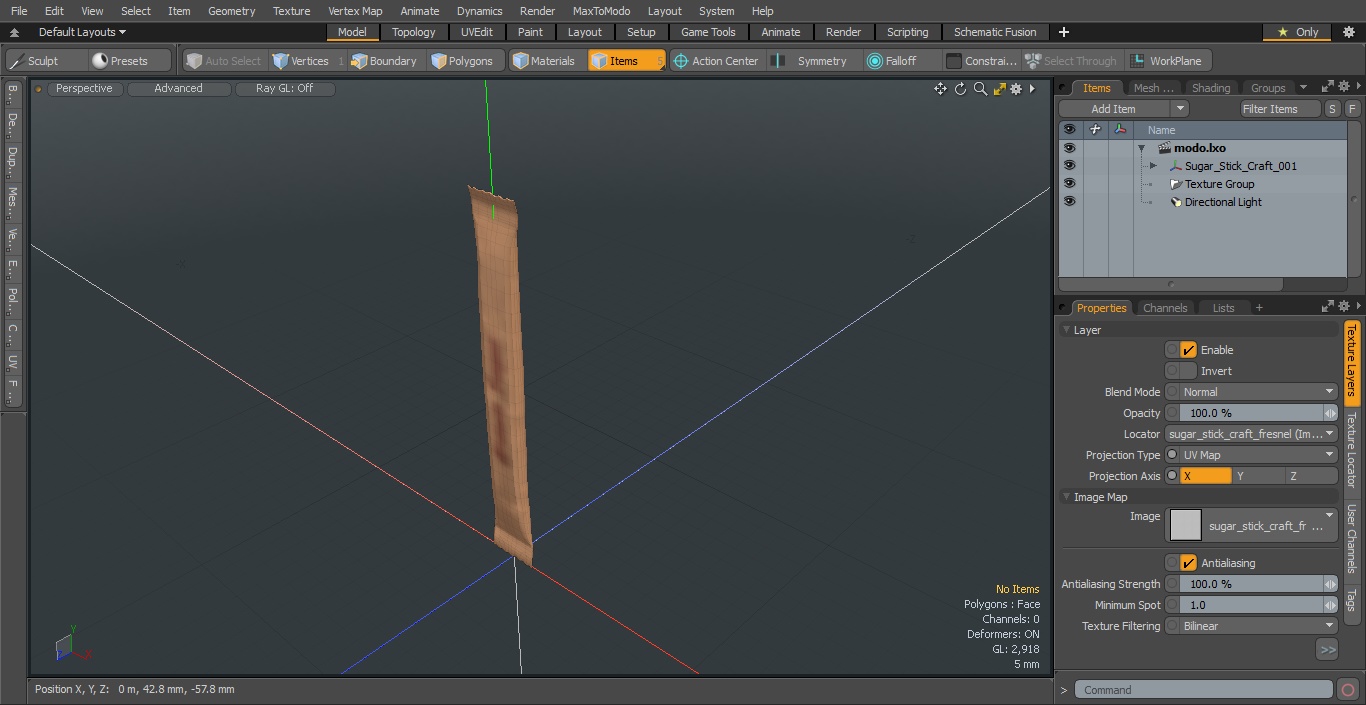This screenshot has height=705, width=1366.
Task: Open WorkPlane options
Action: (1168, 61)
